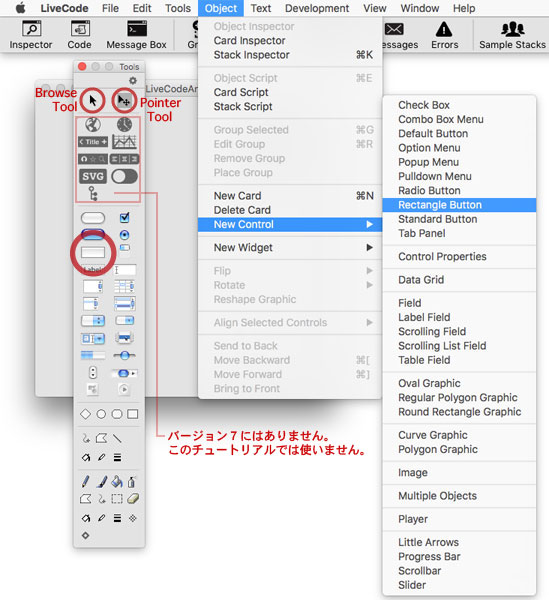Screen dimensions: 549x600
Task: Choose the text entry field tool
Action: coord(125,270)
